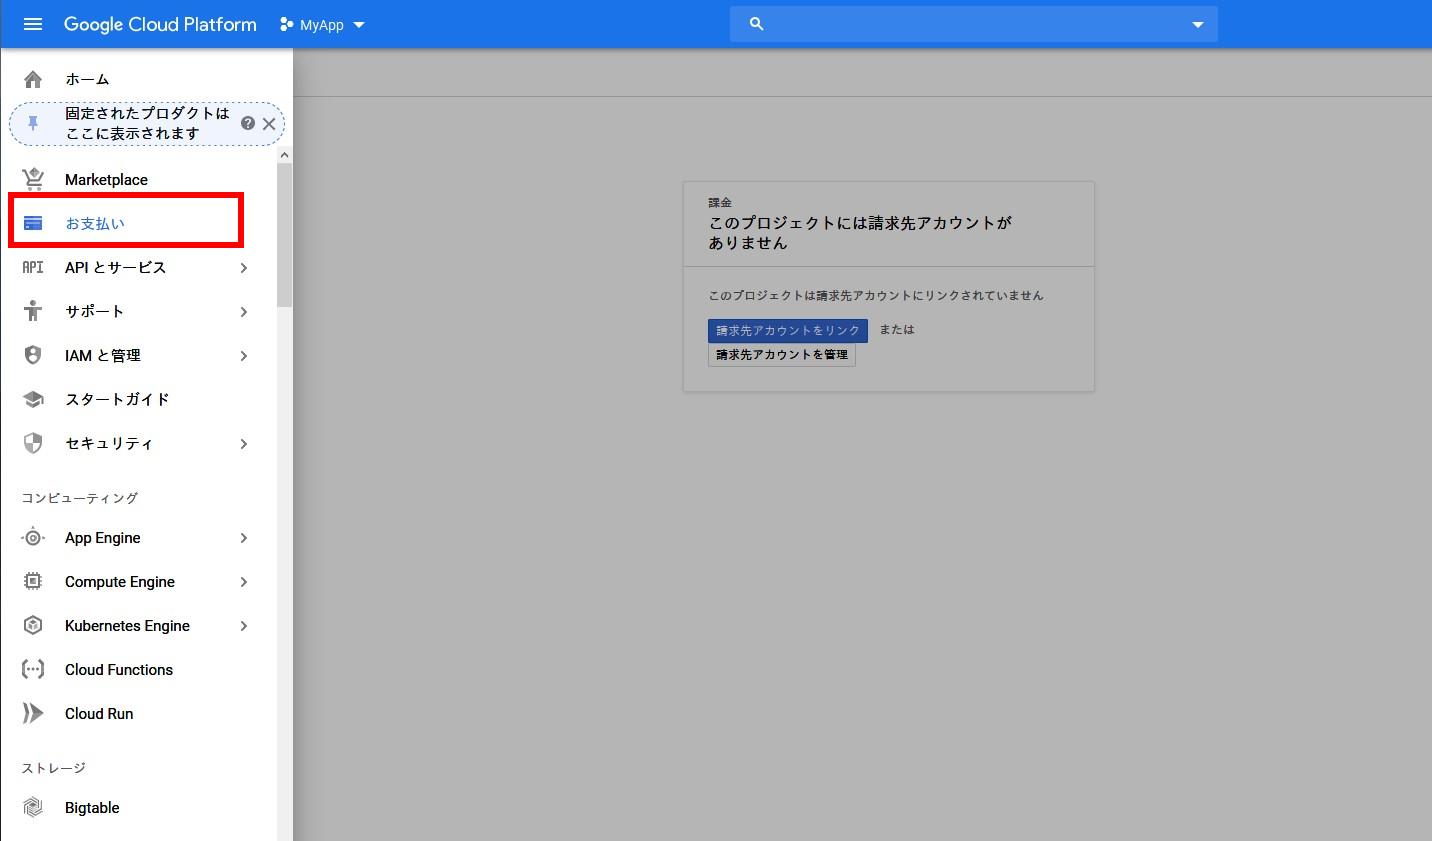Click the Marketplace shopping cart icon
The width and height of the screenshot is (1432, 841).
[x=33, y=179]
